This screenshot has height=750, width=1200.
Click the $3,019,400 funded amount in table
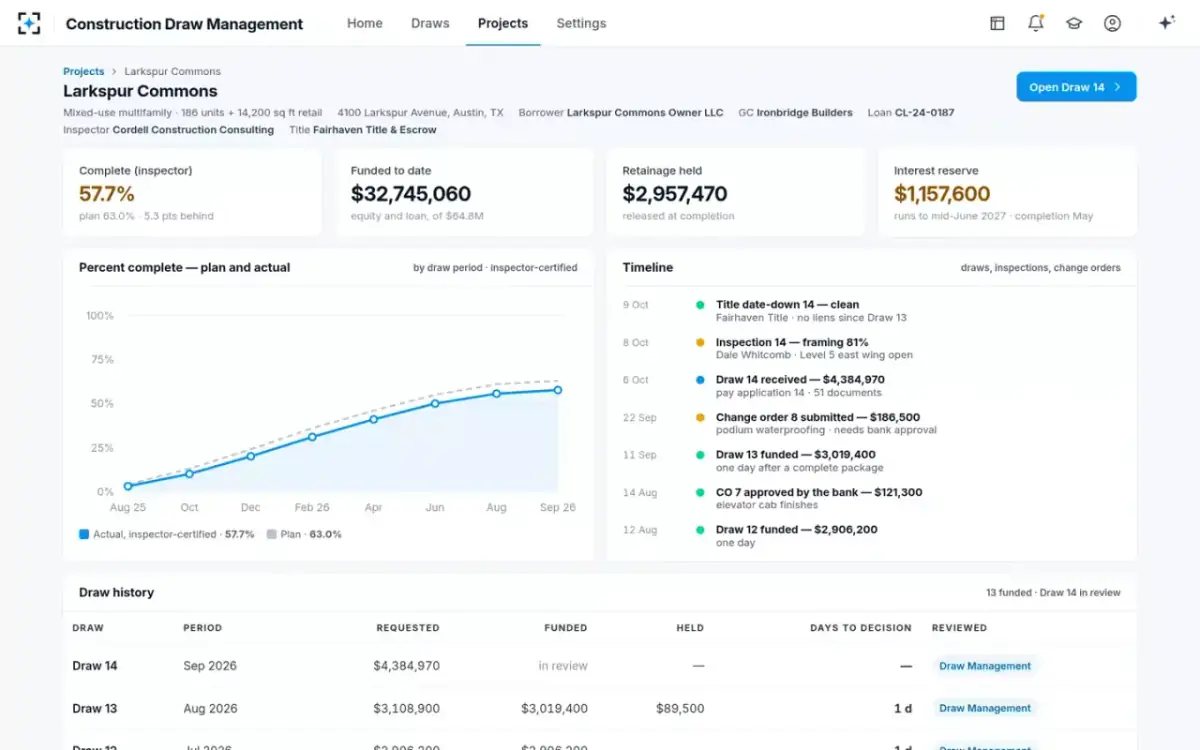click(554, 708)
